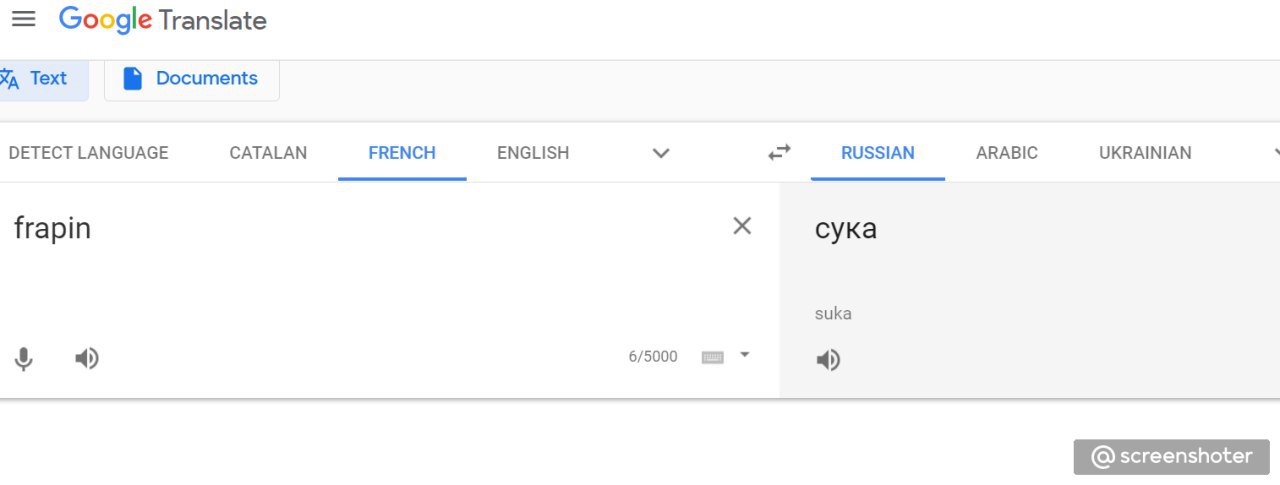
Task: Switch to Text translation mode
Action: coord(40,79)
